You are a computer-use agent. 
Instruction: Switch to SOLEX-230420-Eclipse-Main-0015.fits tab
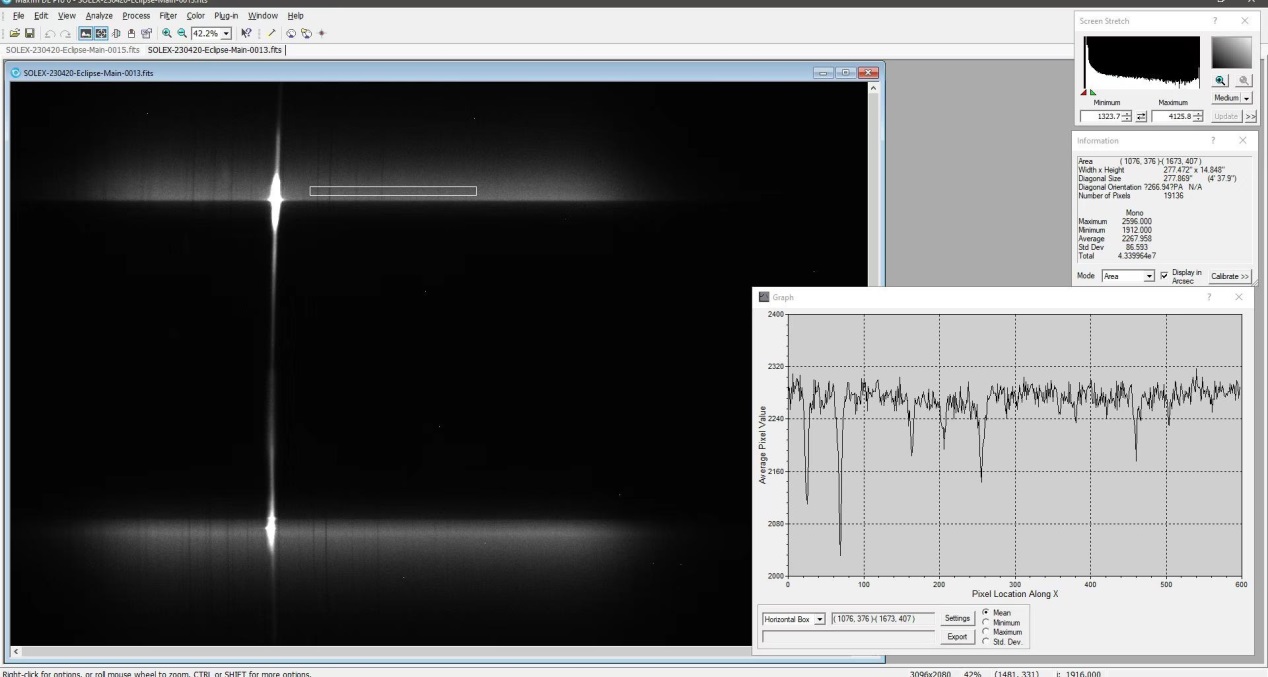(73, 49)
